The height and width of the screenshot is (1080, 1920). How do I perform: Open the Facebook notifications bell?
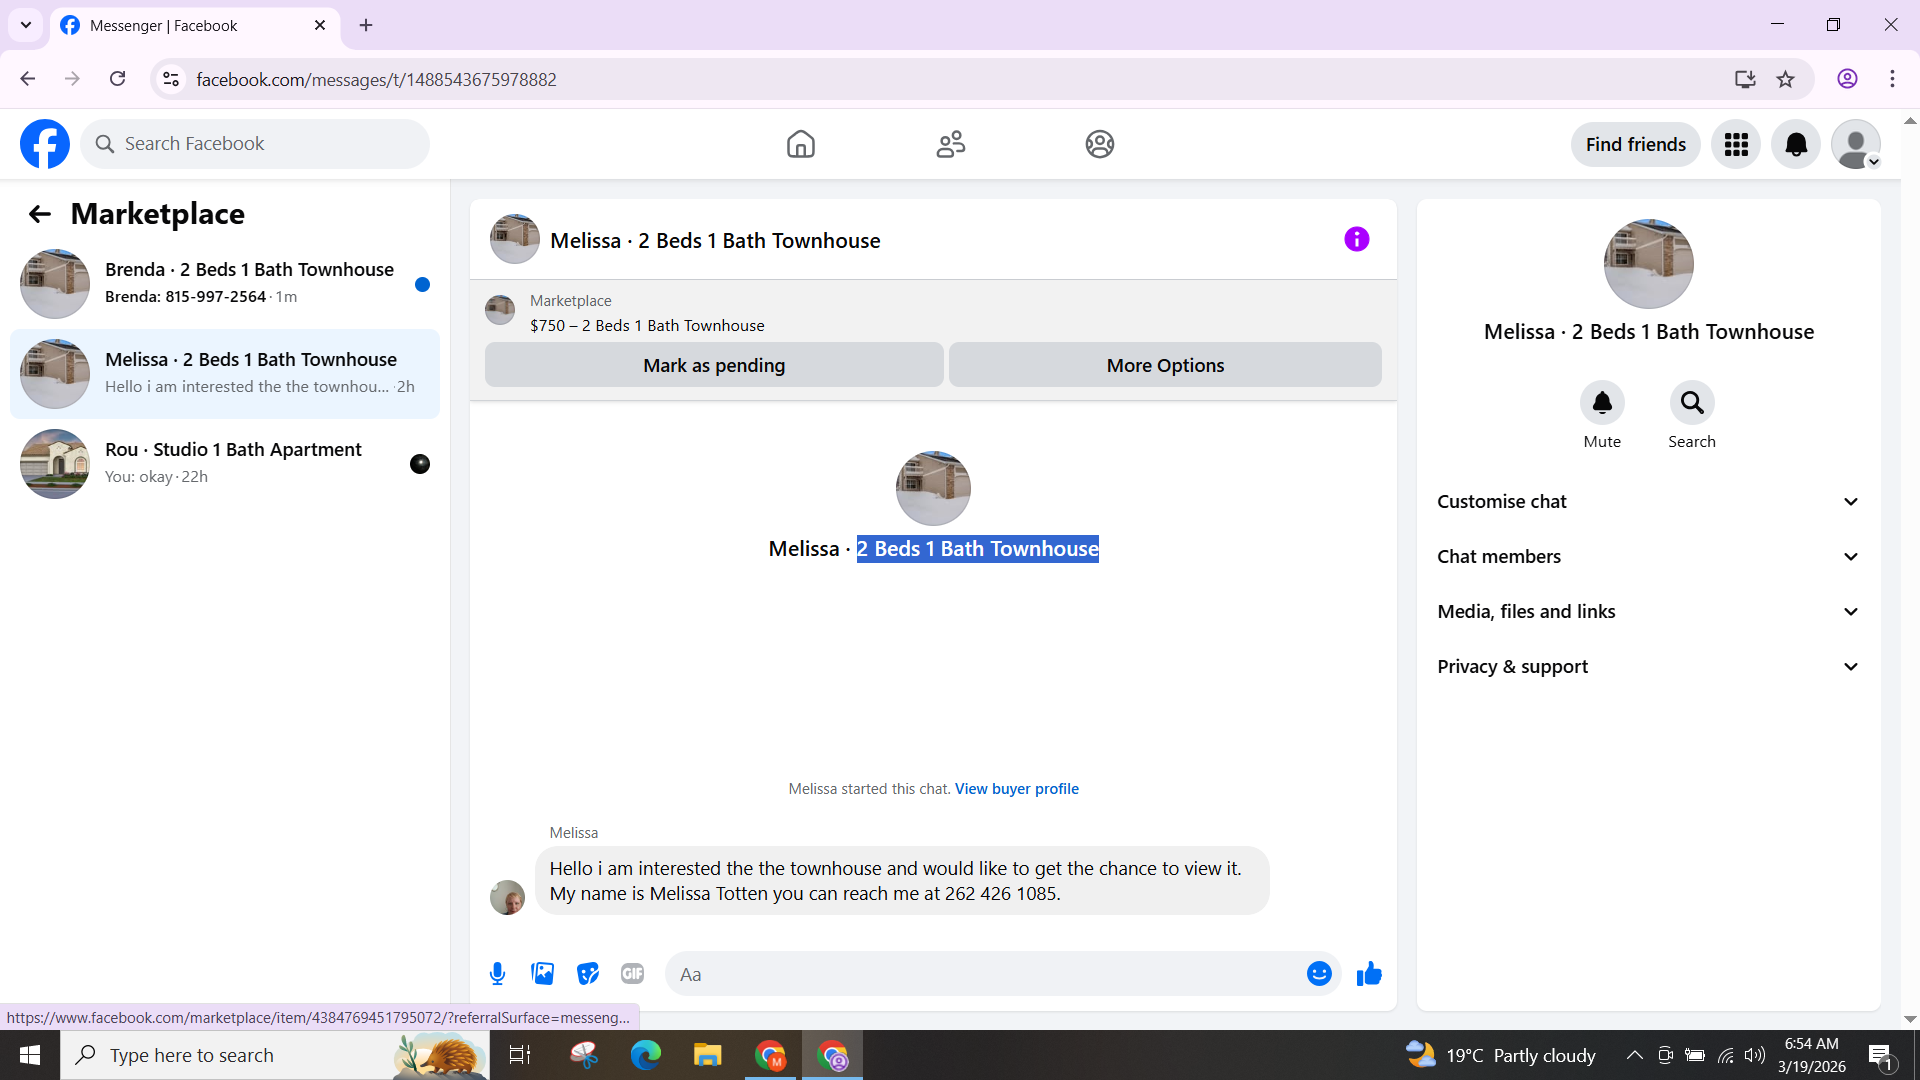[x=1796, y=145]
